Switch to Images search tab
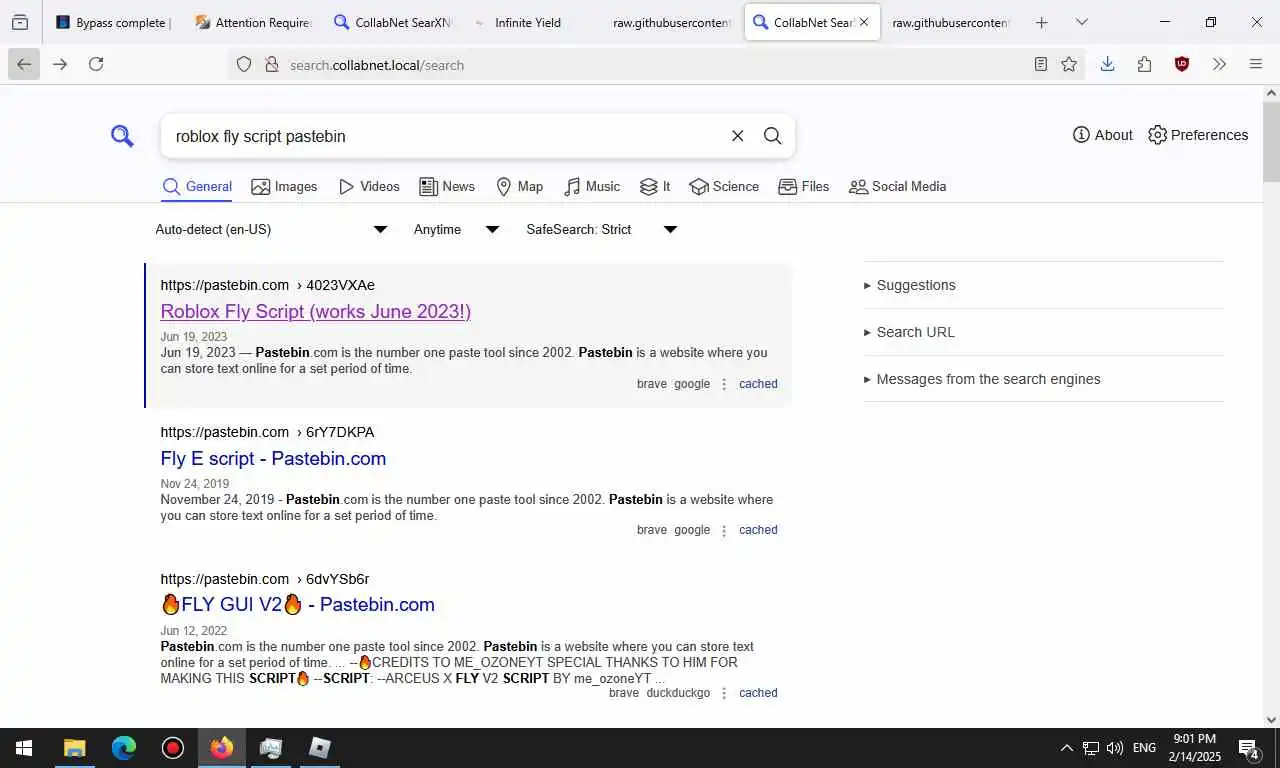This screenshot has width=1280, height=768. pyautogui.click(x=284, y=187)
